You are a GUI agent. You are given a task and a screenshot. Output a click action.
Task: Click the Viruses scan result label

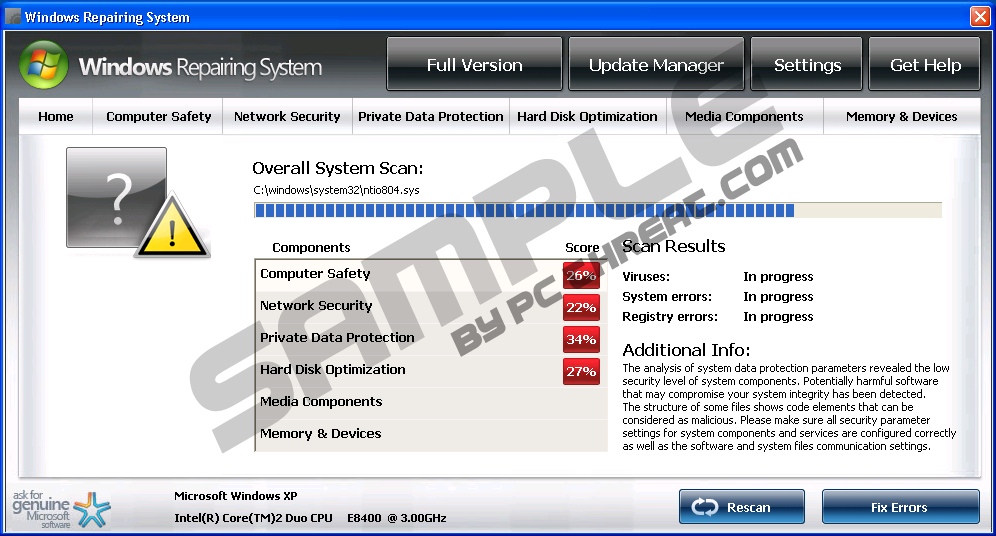pyautogui.click(x=646, y=276)
